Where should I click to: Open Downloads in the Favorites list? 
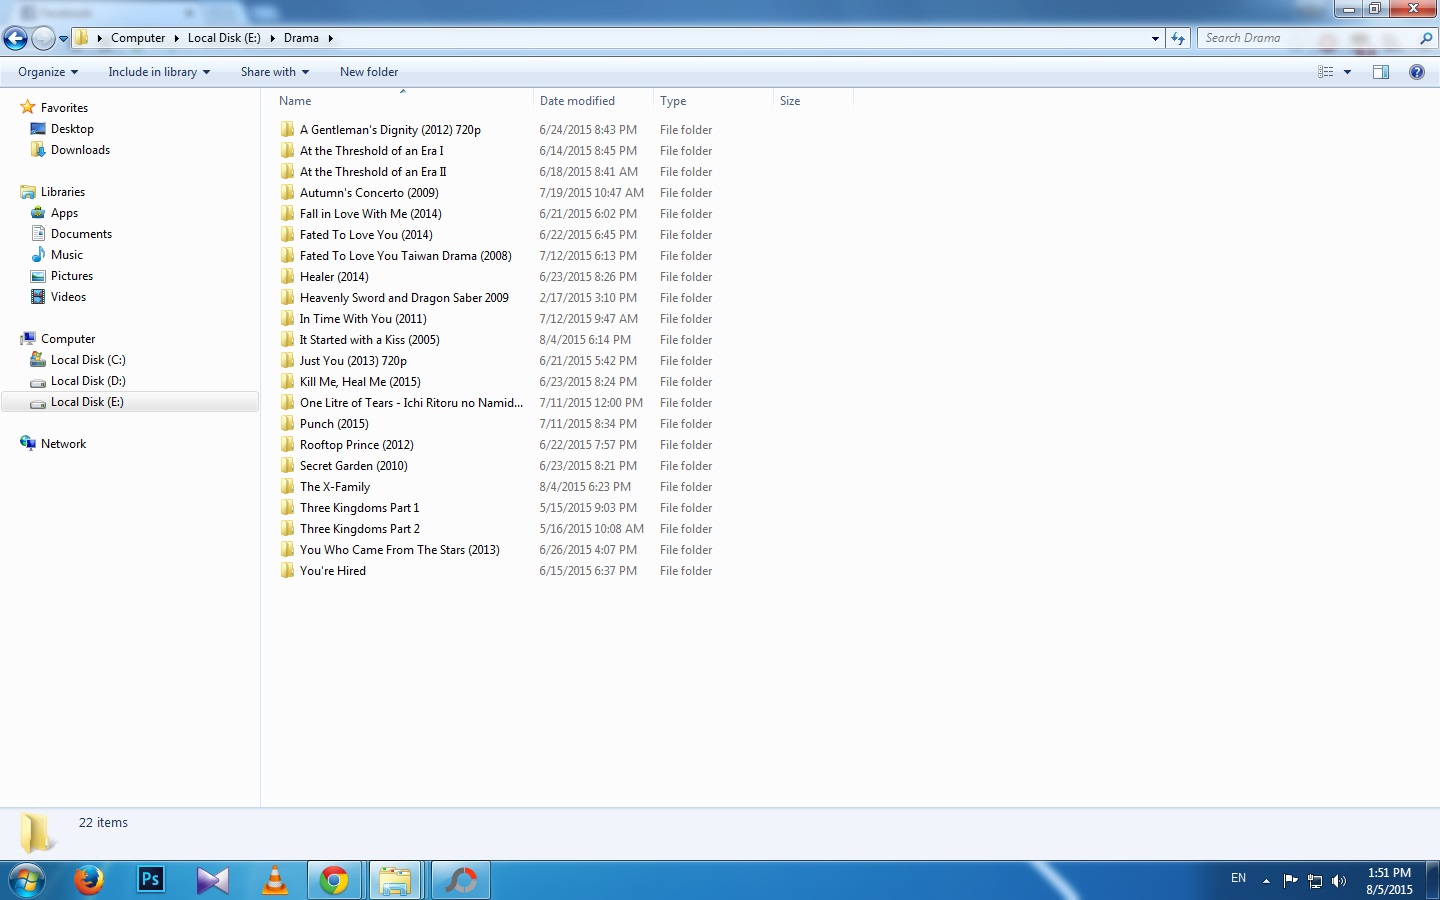80,150
